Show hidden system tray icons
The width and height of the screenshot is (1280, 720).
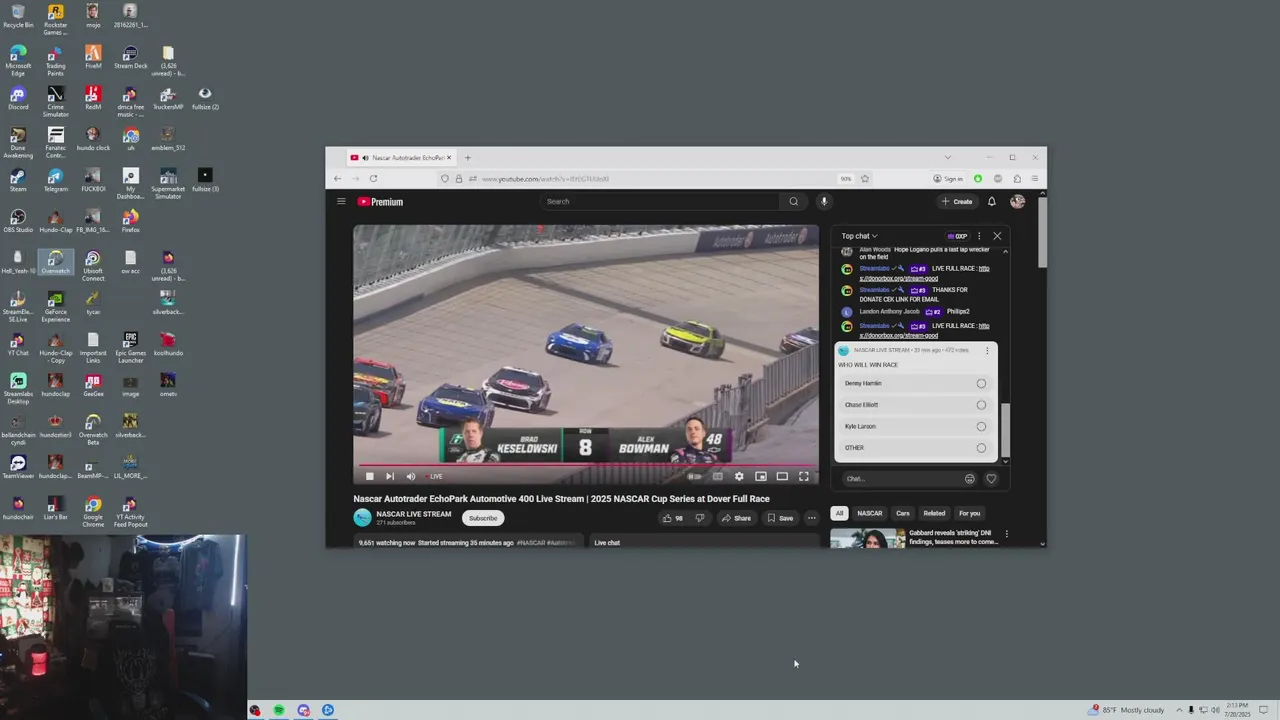[1179, 710]
